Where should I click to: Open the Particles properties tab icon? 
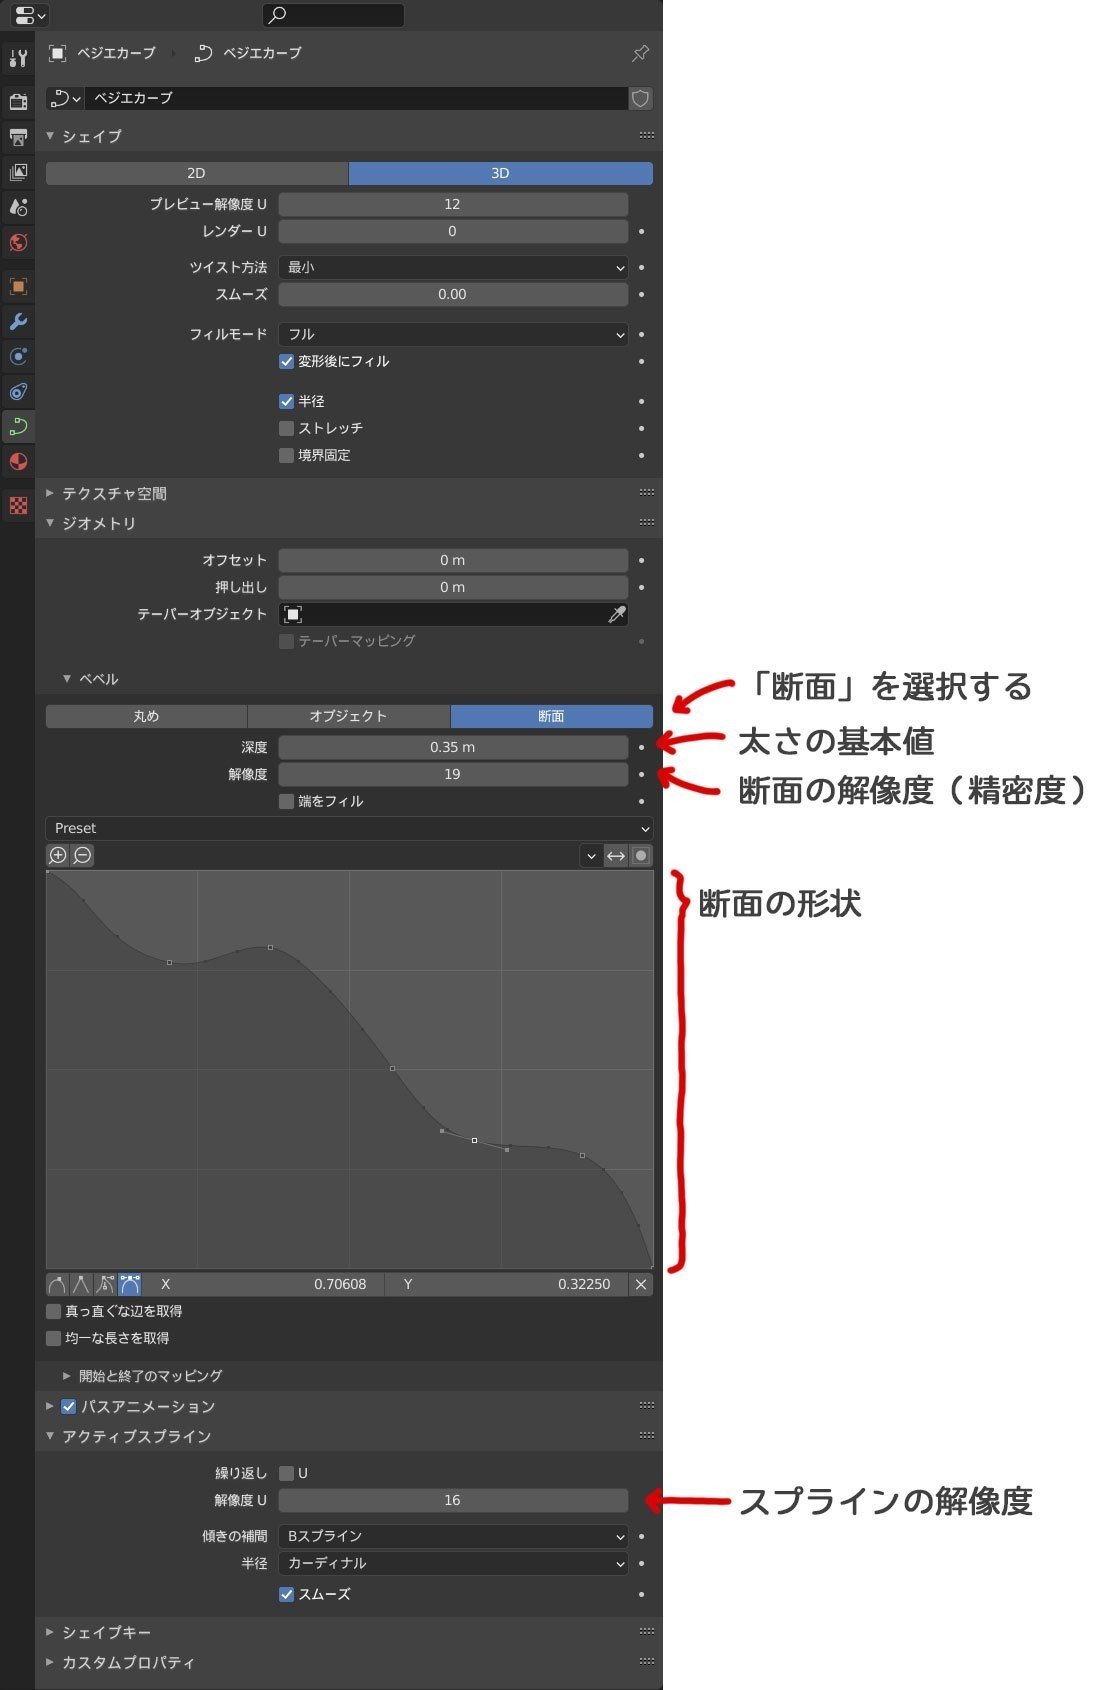(x=18, y=356)
